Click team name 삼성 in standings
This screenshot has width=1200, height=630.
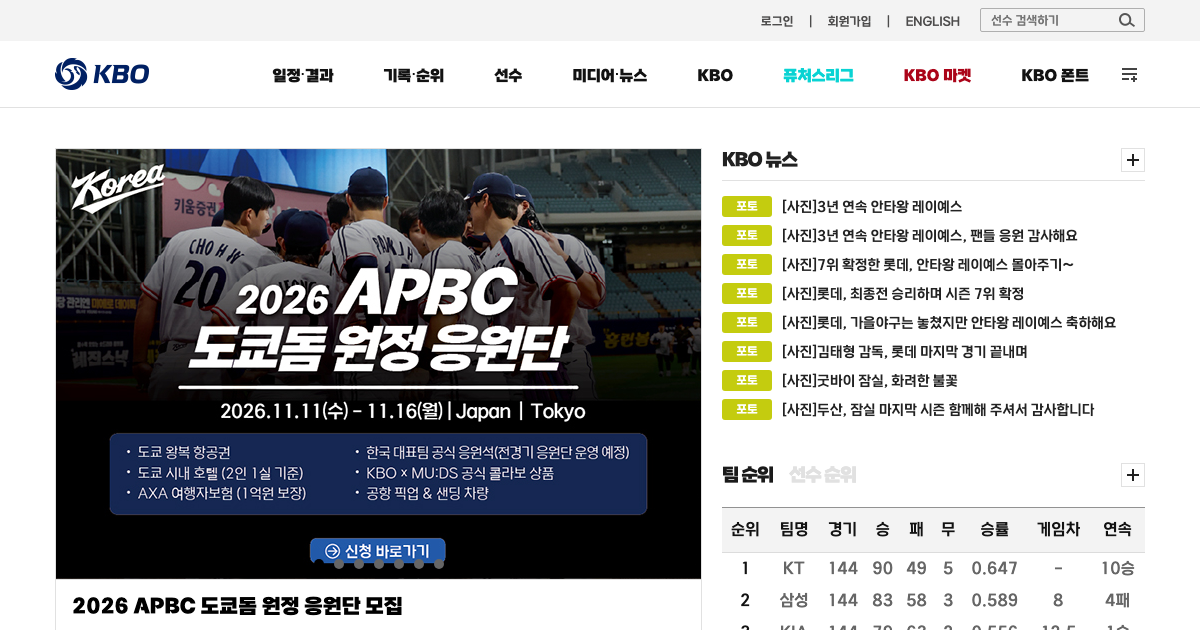pos(794,601)
